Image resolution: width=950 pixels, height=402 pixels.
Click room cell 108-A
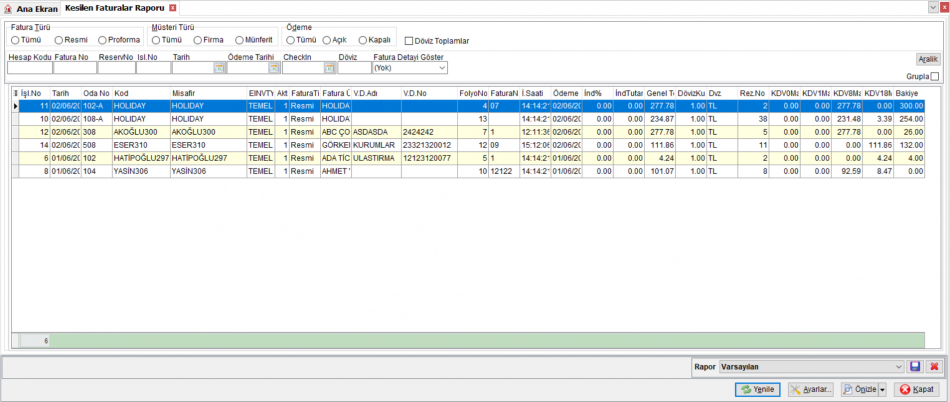click(96, 120)
